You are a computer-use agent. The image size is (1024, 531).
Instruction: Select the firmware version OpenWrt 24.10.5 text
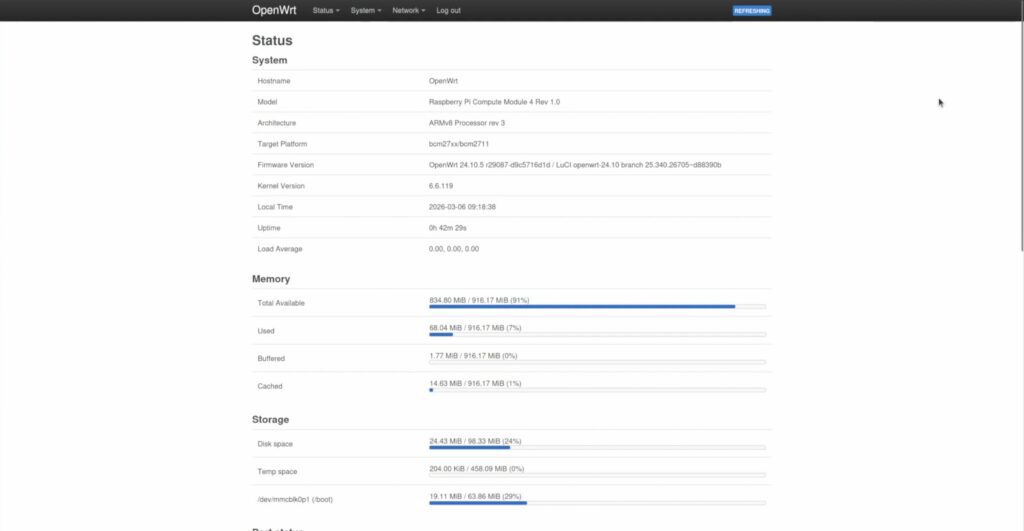[575, 165]
